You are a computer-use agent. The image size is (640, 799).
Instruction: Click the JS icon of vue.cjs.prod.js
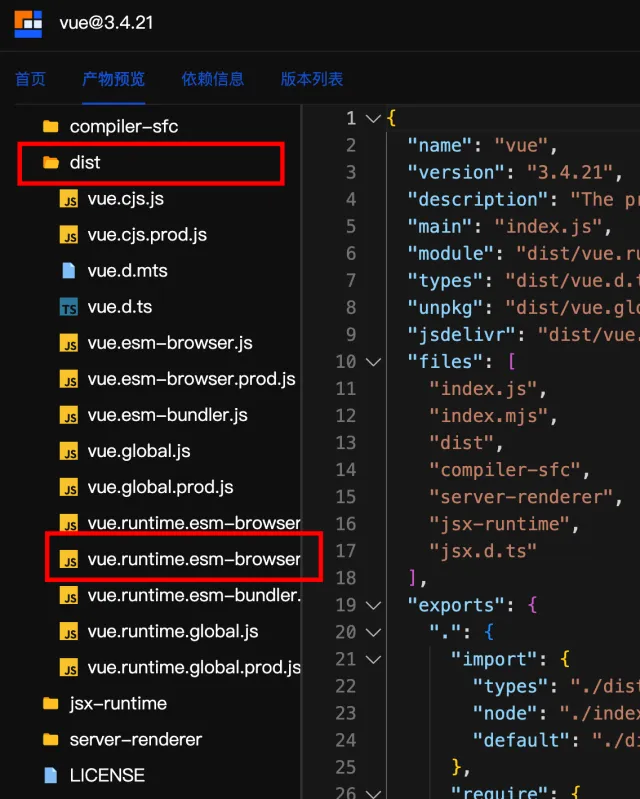(69, 235)
